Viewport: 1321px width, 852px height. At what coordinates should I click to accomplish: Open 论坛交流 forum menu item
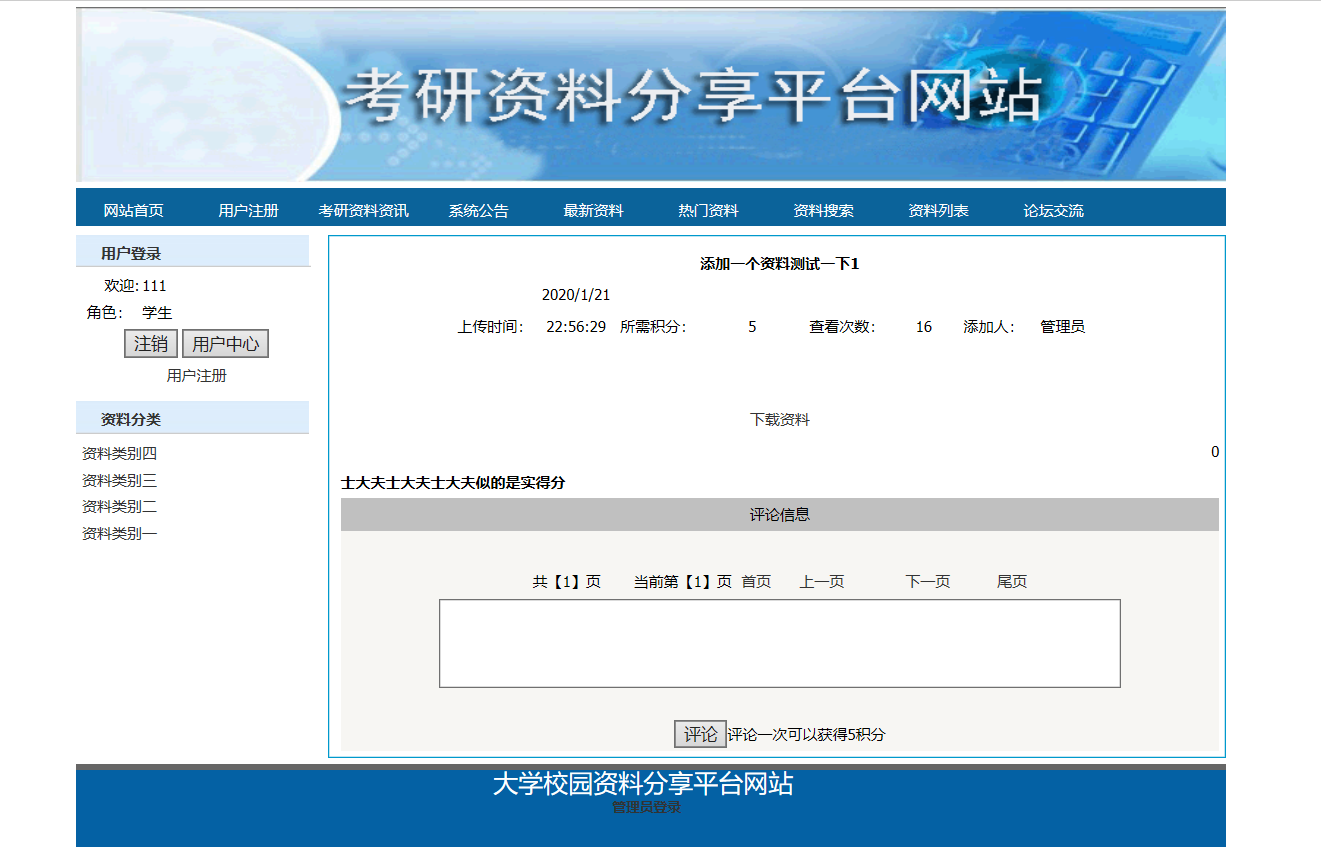click(1053, 211)
